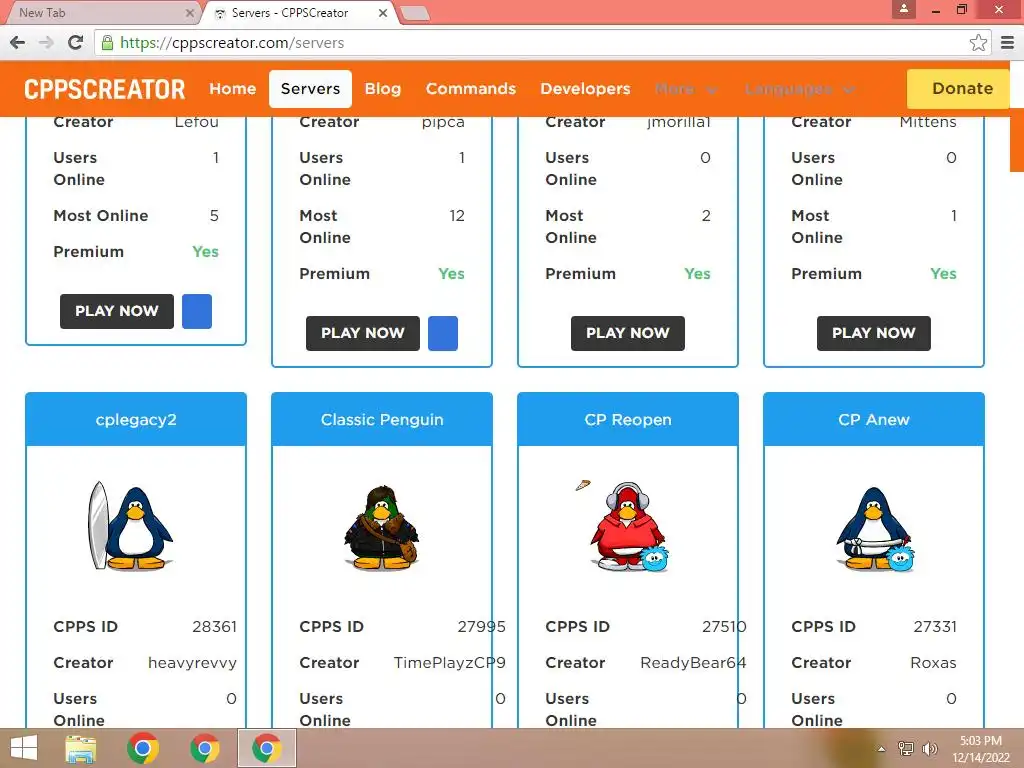
Task: Close the New Tab tab
Action: (x=189, y=13)
